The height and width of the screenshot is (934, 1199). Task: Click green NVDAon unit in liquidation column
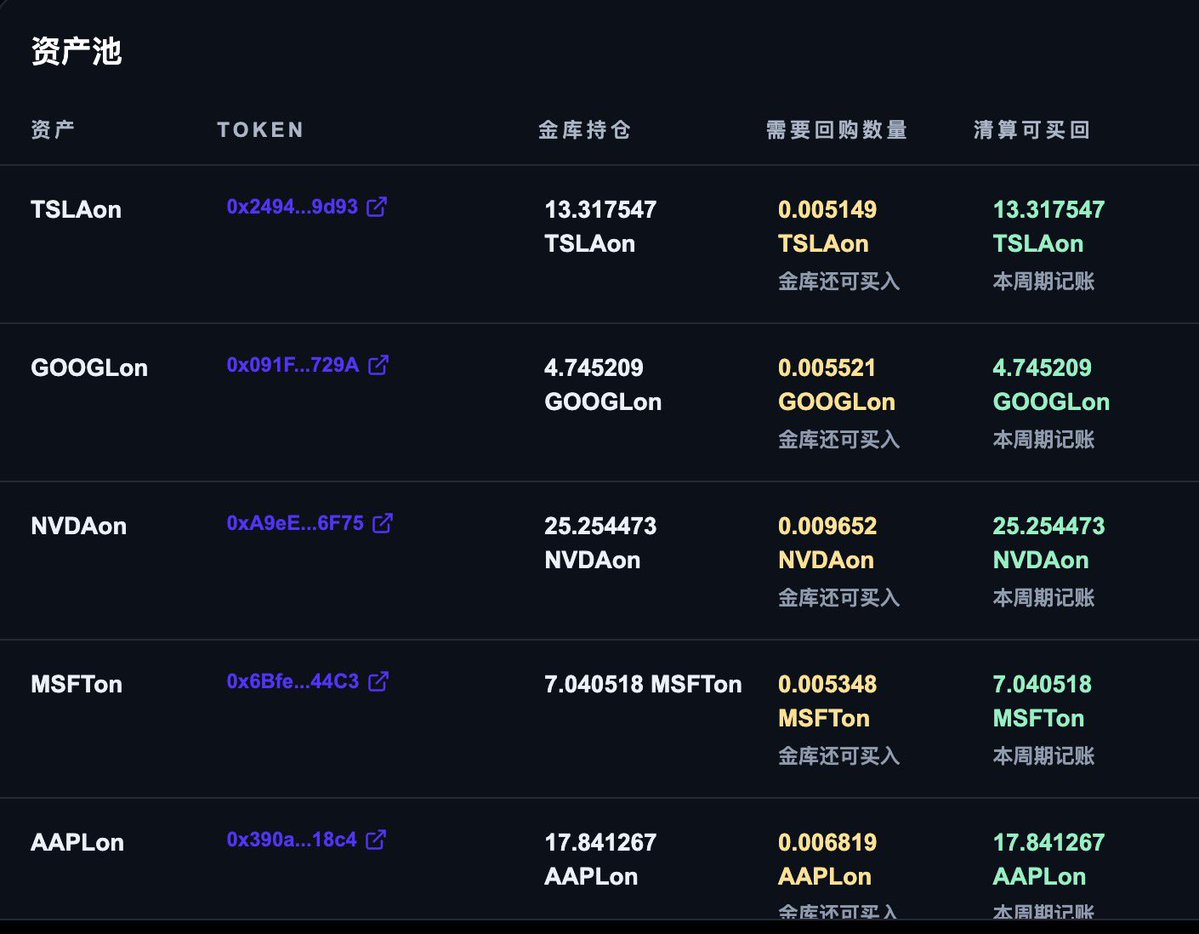pyautogui.click(x=1041, y=561)
